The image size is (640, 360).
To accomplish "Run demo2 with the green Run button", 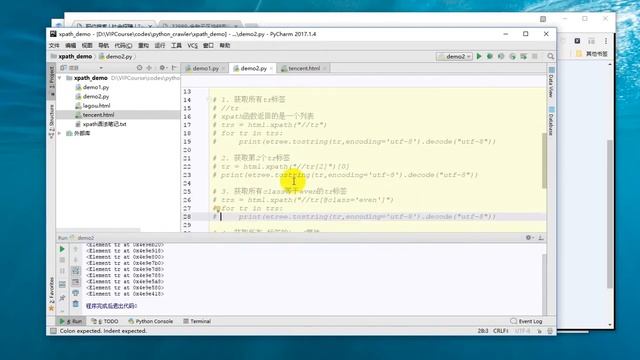I will 479,56.
